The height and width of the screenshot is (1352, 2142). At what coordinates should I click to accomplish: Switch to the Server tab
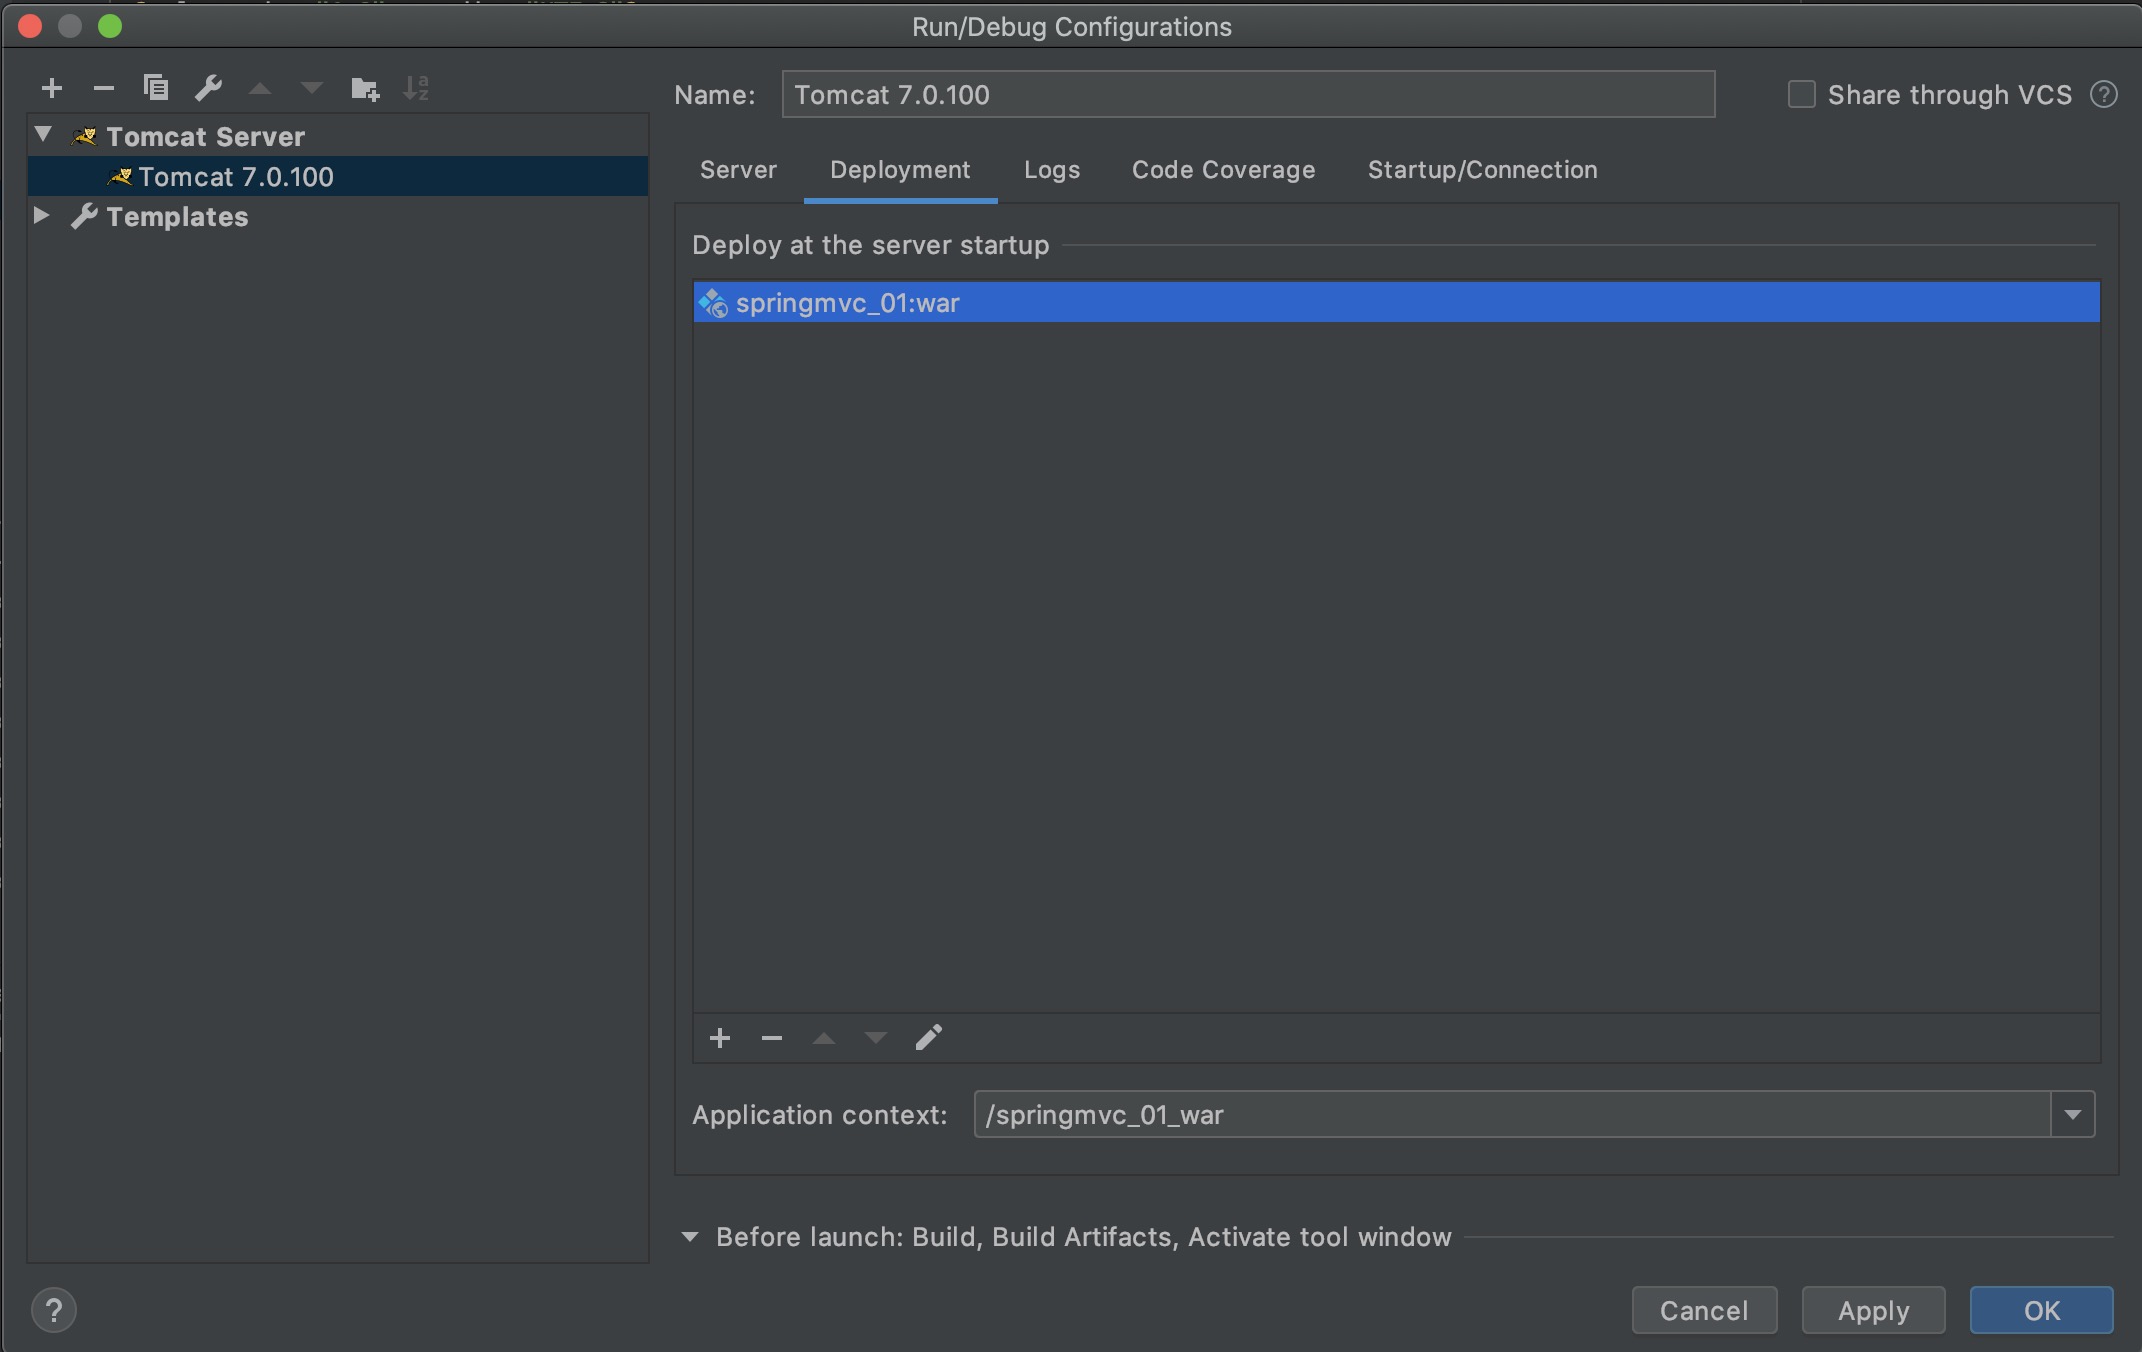(738, 170)
